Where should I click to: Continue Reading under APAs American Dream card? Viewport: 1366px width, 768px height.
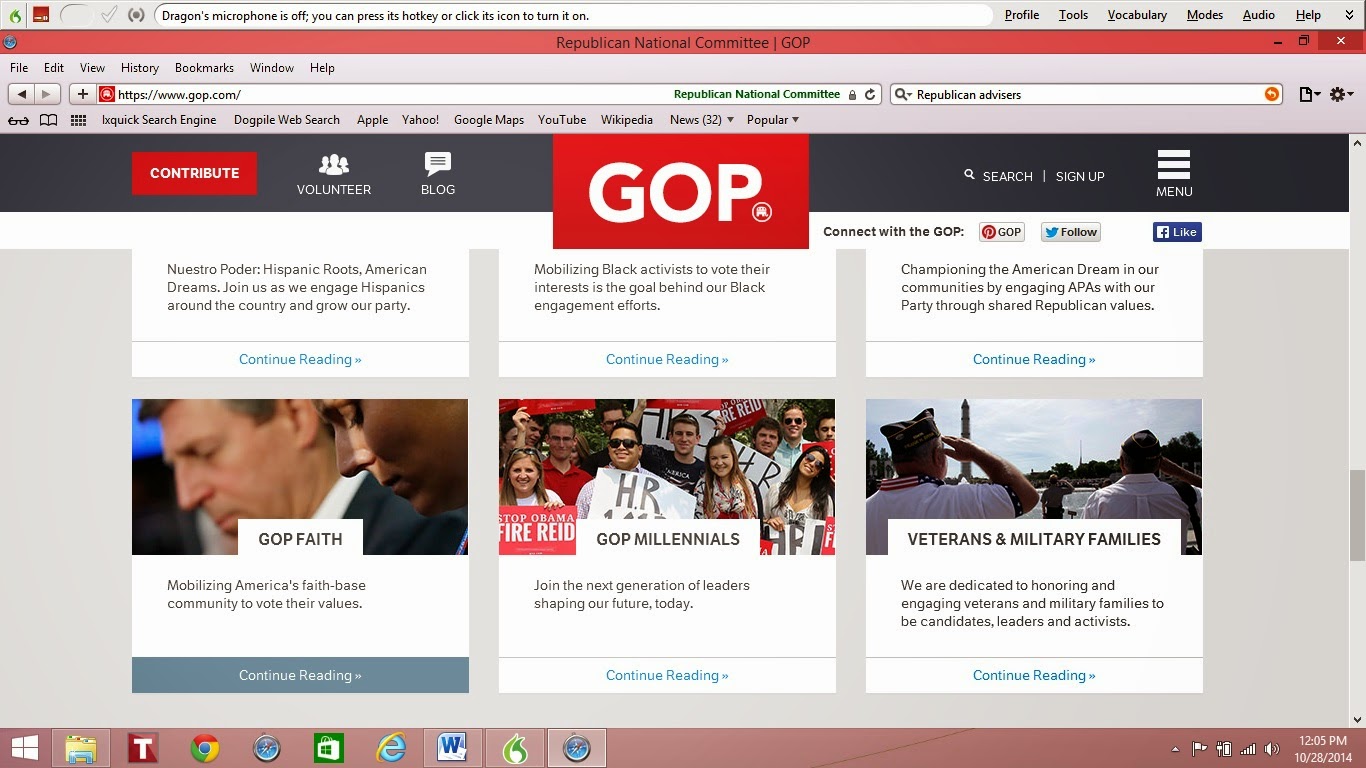(1034, 359)
